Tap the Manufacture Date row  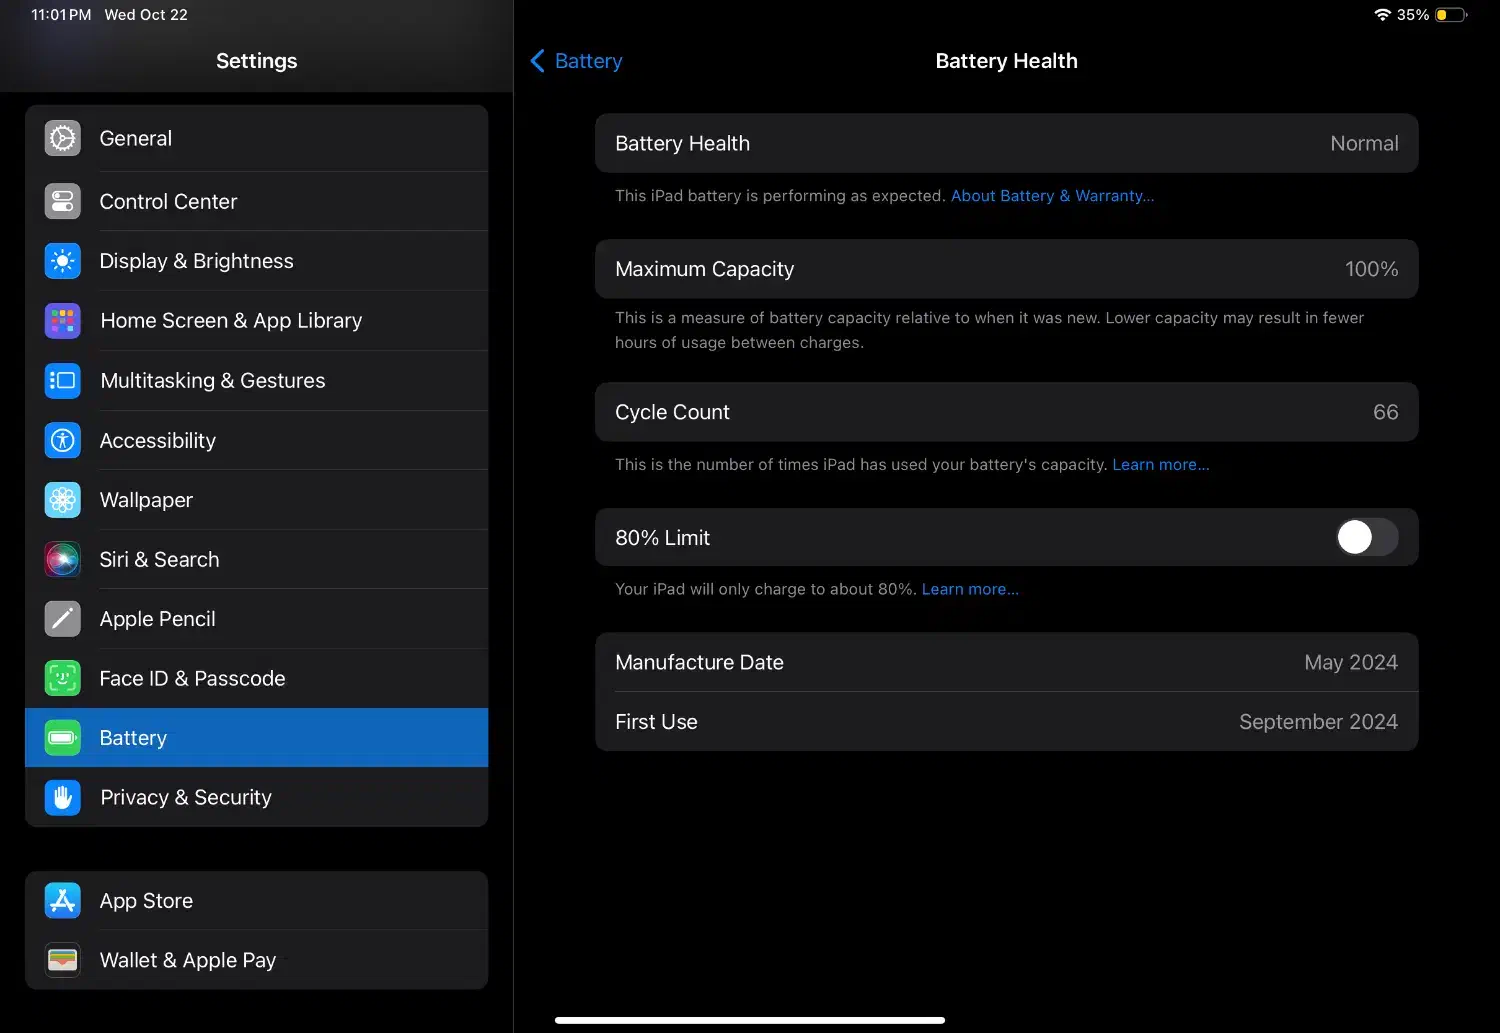point(1007,662)
